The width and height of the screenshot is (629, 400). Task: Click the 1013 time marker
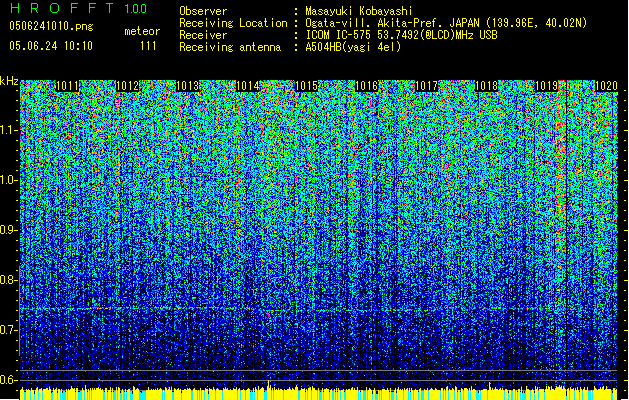point(187,86)
